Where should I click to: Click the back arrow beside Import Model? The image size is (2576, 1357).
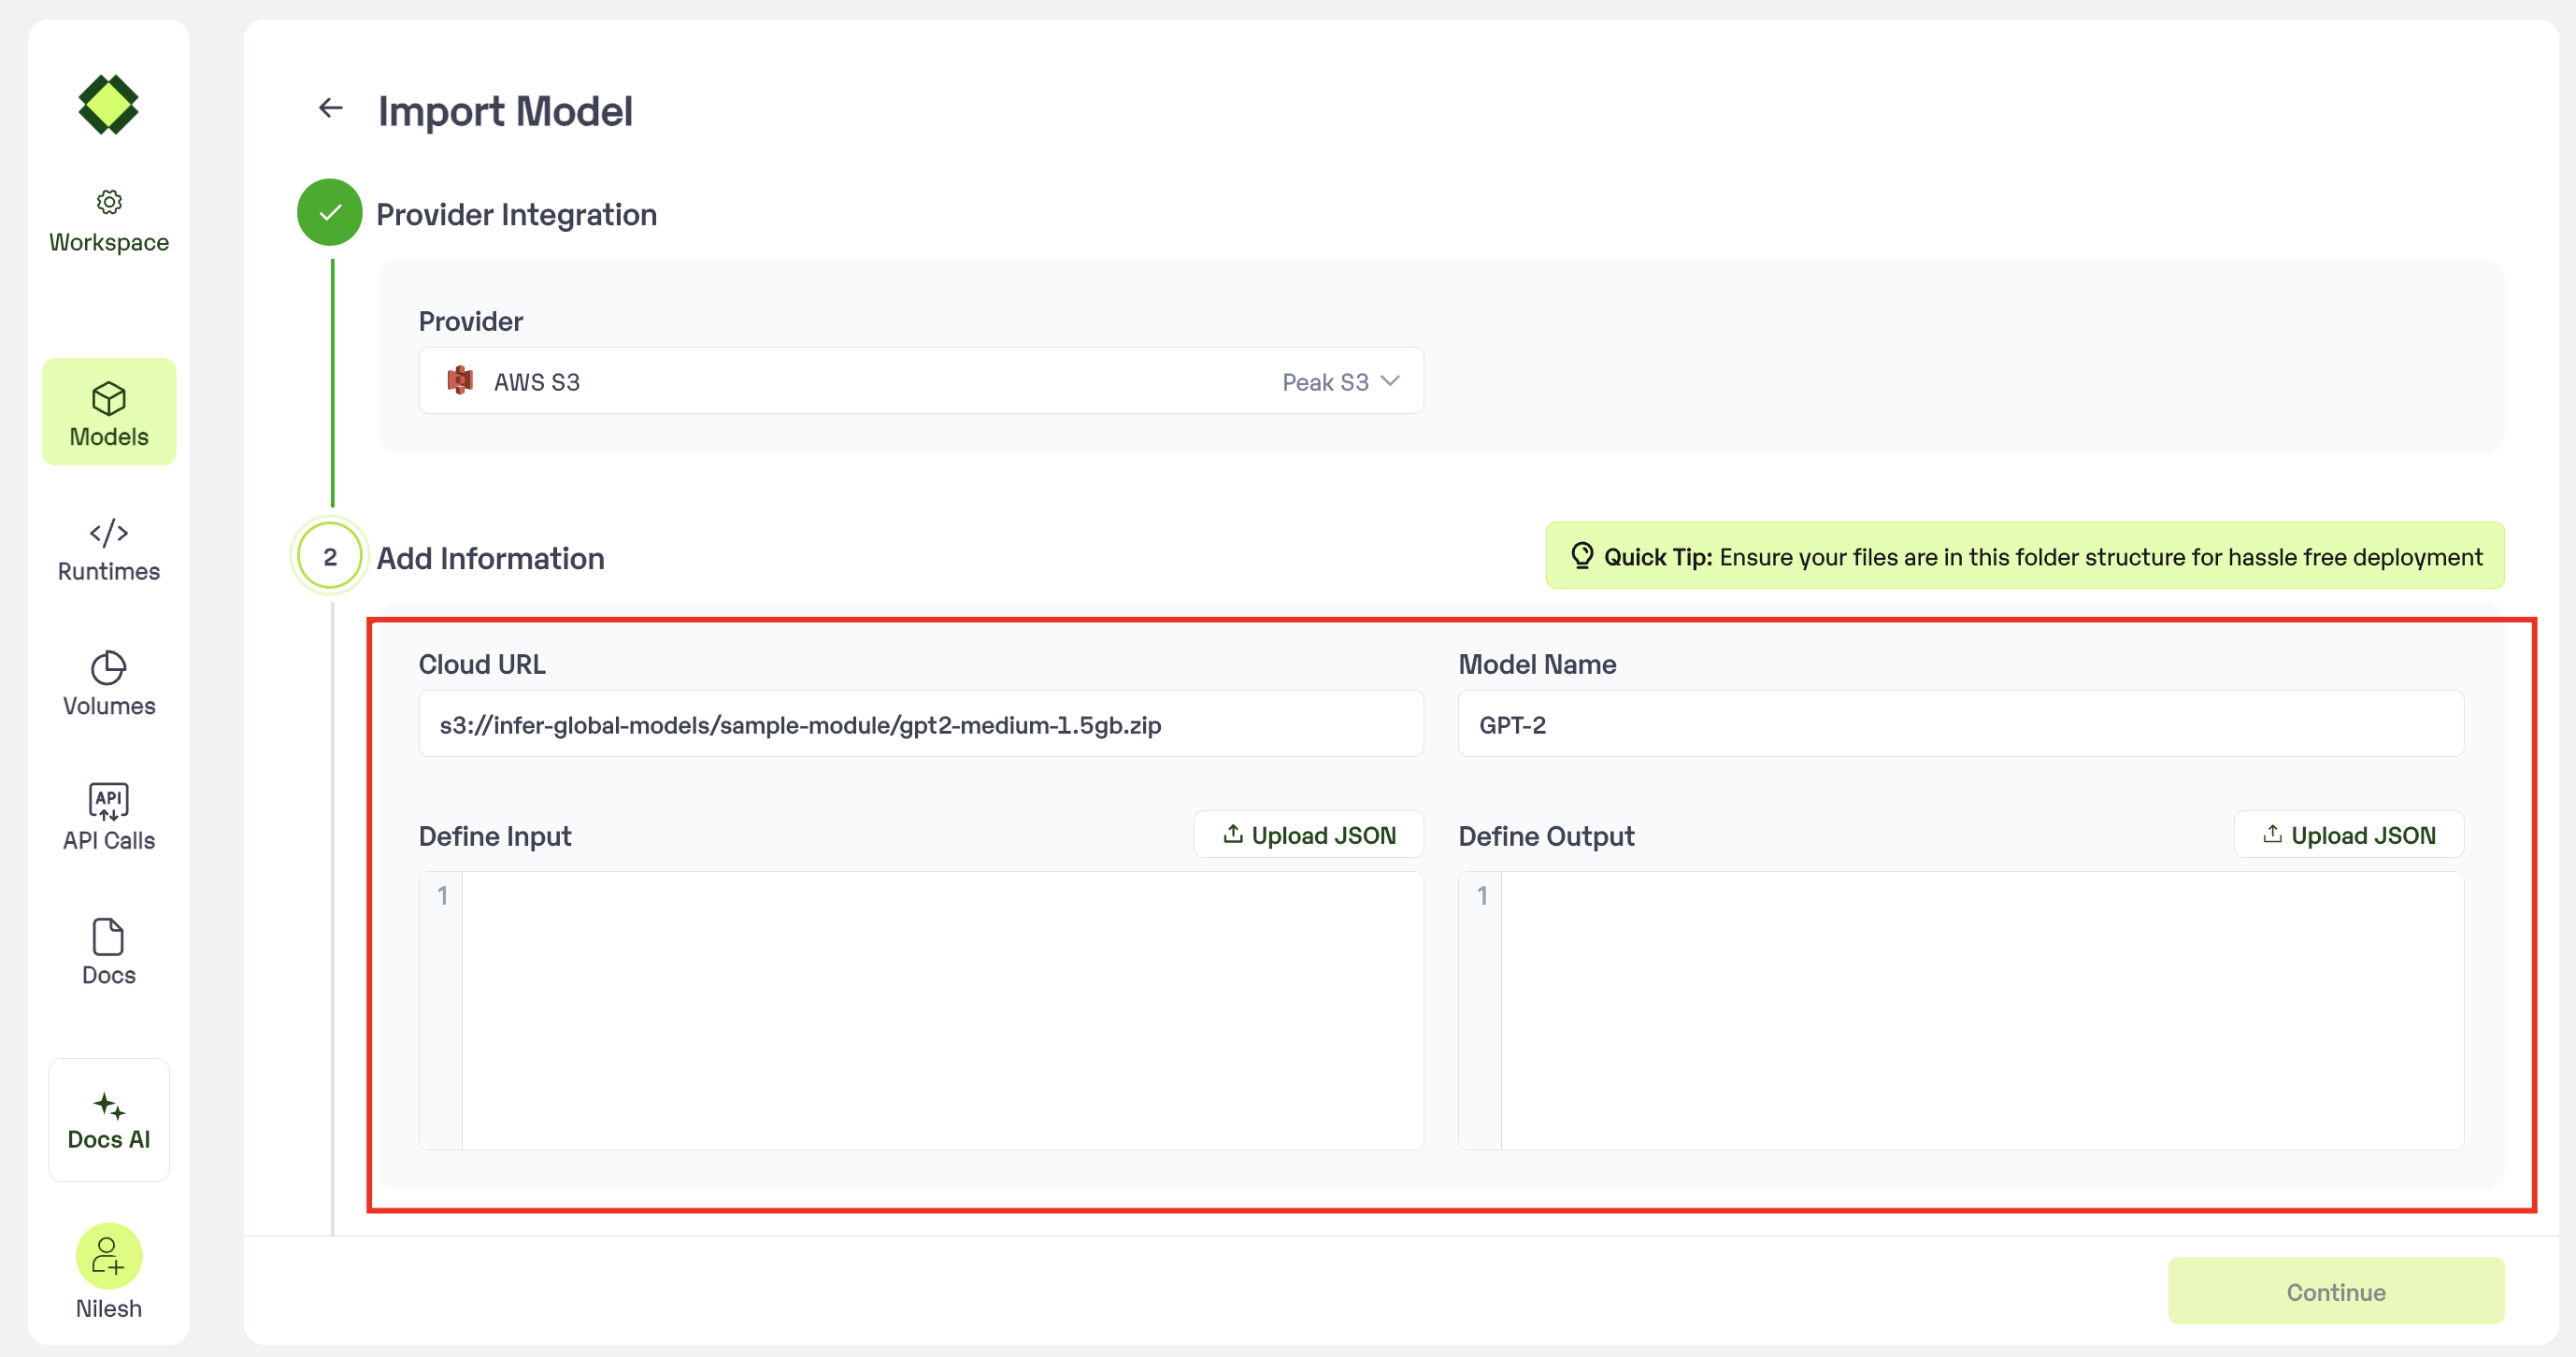pyautogui.click(x=330, y=108)
